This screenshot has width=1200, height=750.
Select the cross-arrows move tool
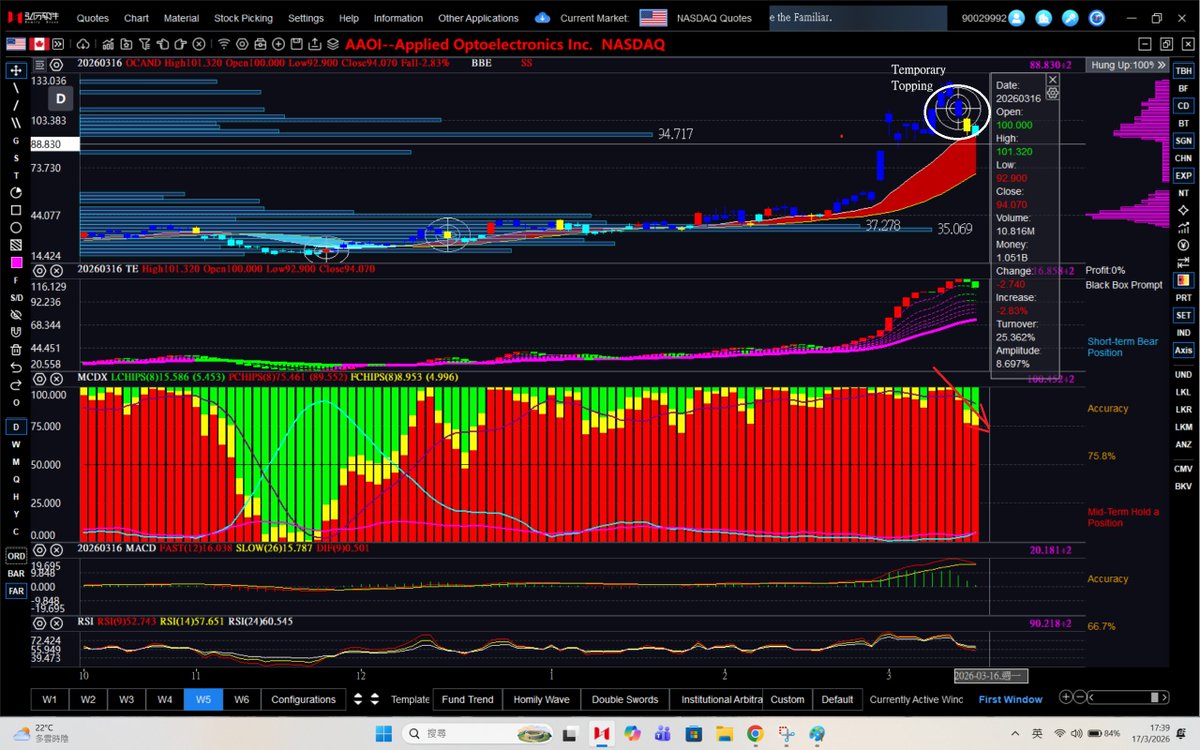coord(16,70)
